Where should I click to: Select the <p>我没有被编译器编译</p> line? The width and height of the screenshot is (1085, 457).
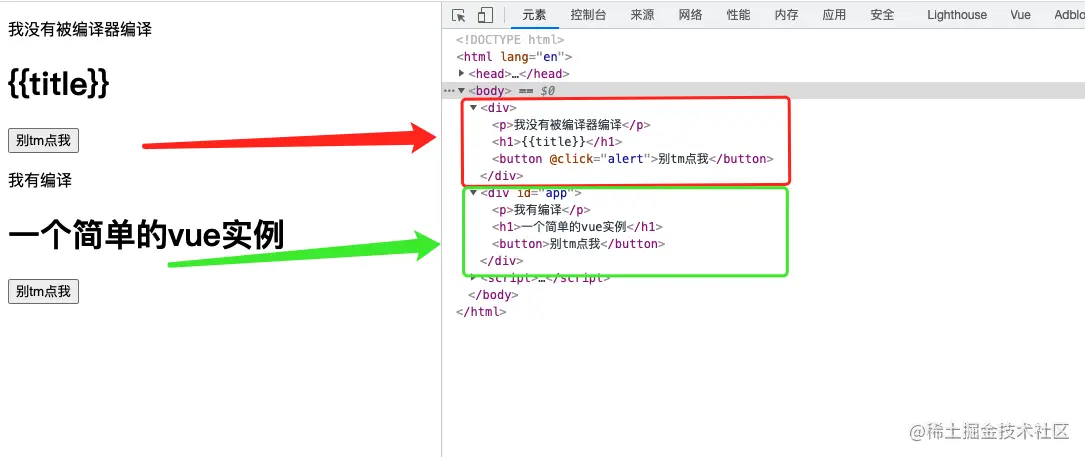571,125
